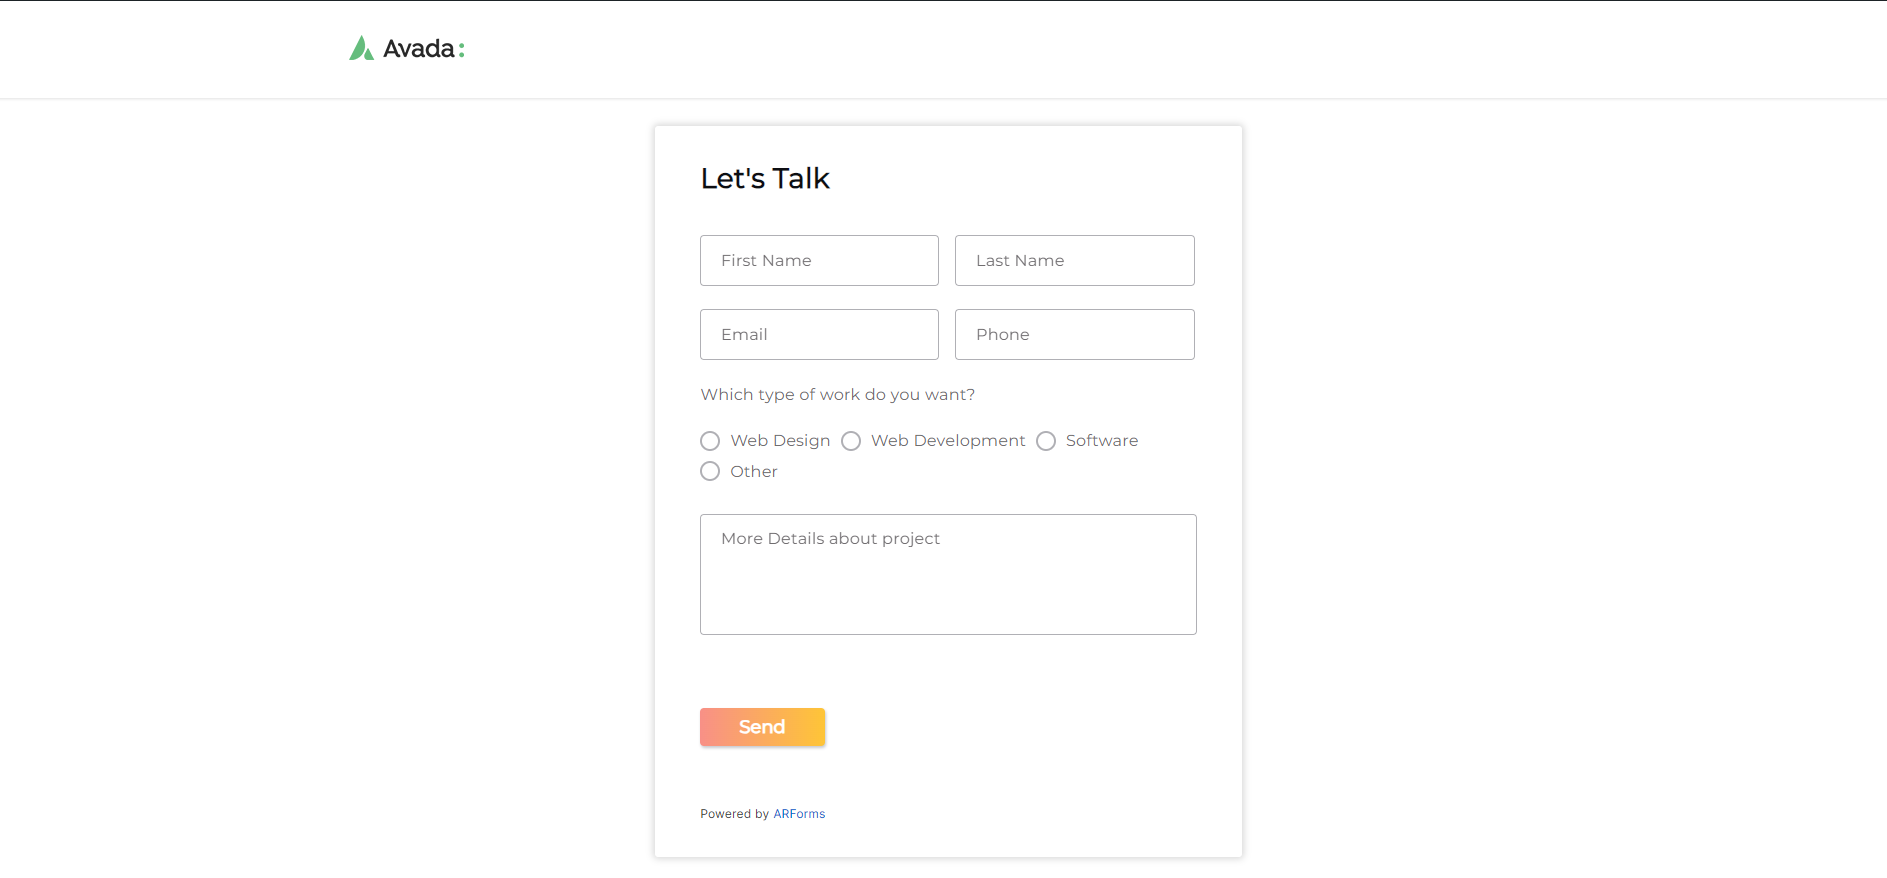Click the More Details about project textarea
The width and height of the screenshot is (1887, 878).
(x=948, y=574)
